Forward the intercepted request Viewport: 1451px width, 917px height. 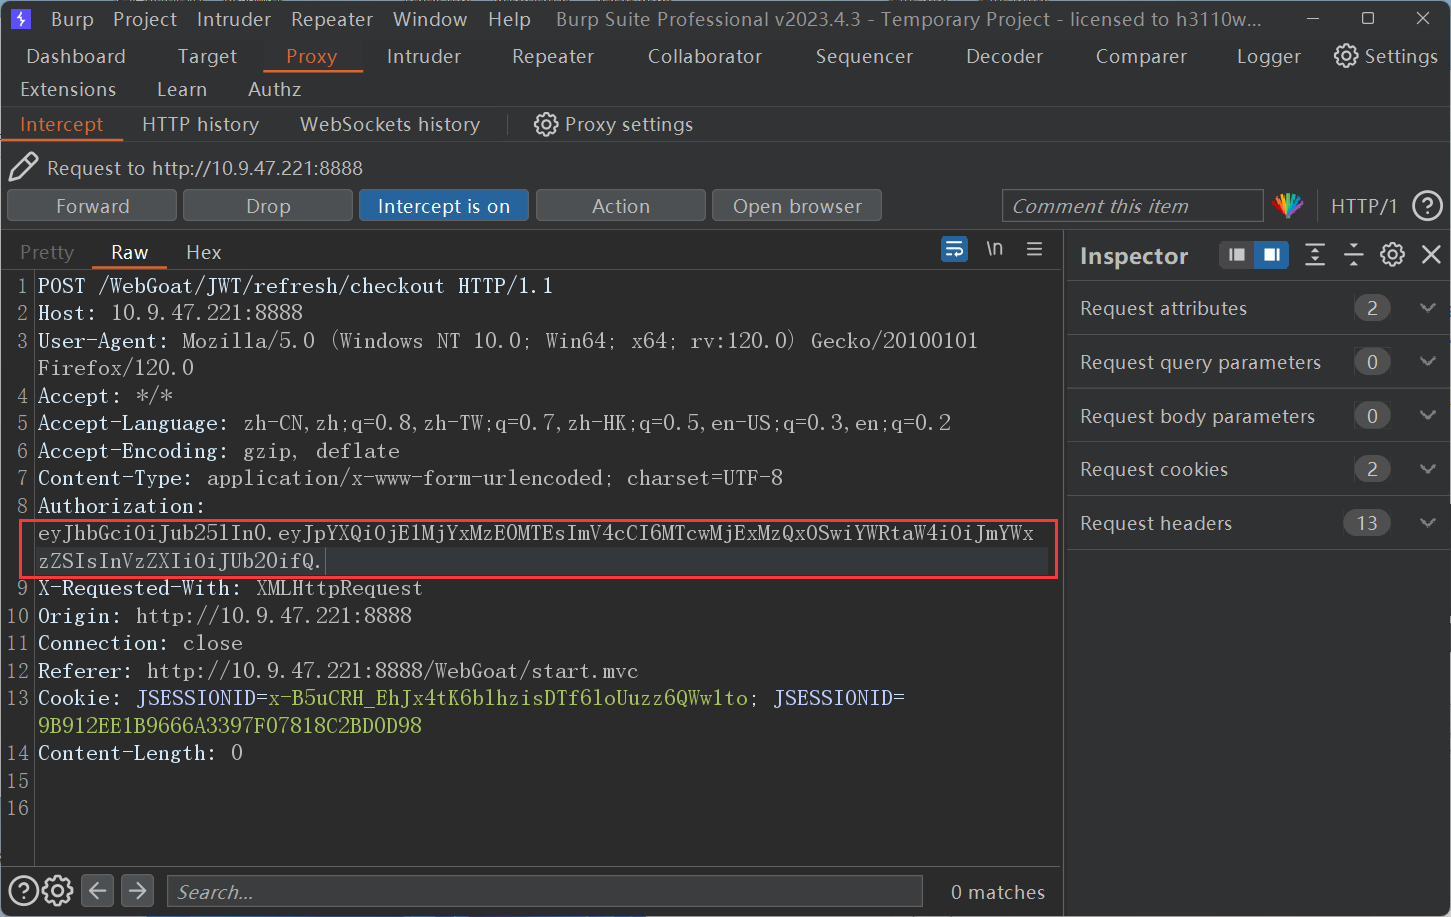(x=92, y=205)
